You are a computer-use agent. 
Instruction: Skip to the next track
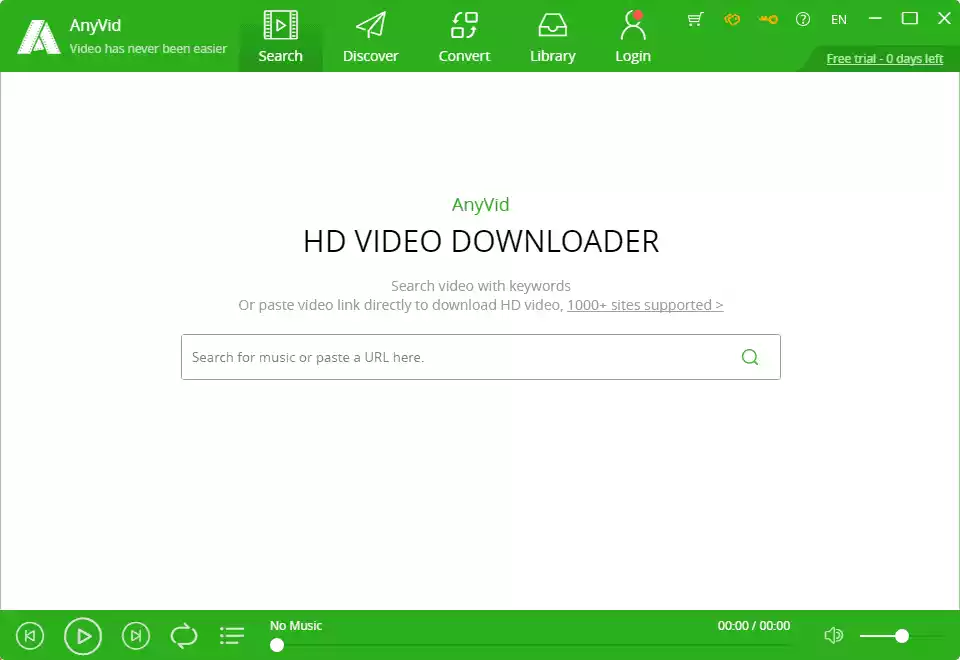tap(136, 636)
